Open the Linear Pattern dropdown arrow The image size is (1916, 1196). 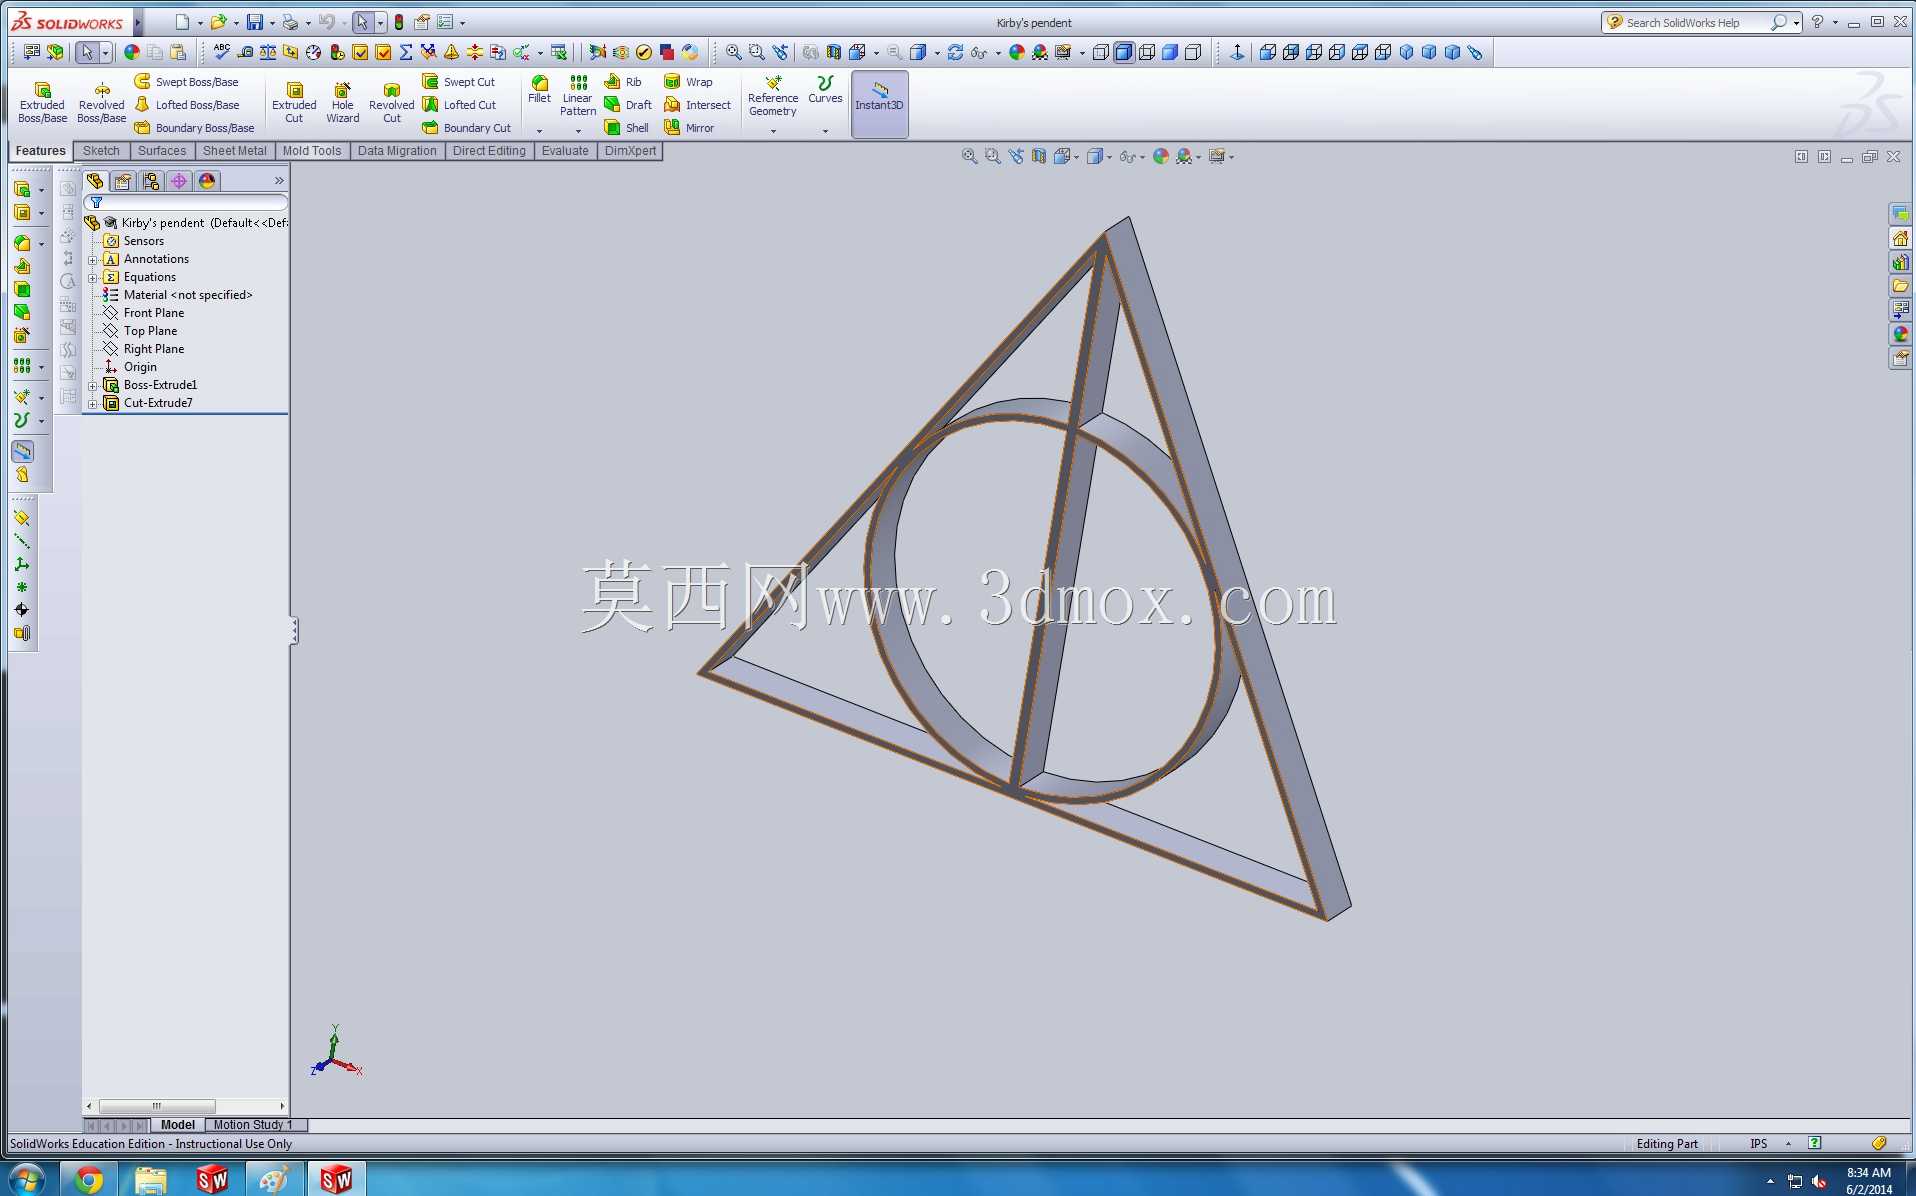[578, 130]
